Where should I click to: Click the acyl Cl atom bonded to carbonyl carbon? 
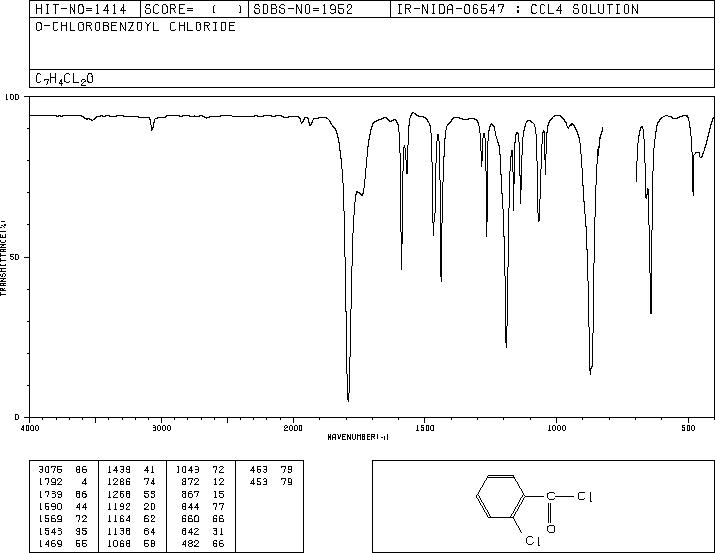[585, 496]
